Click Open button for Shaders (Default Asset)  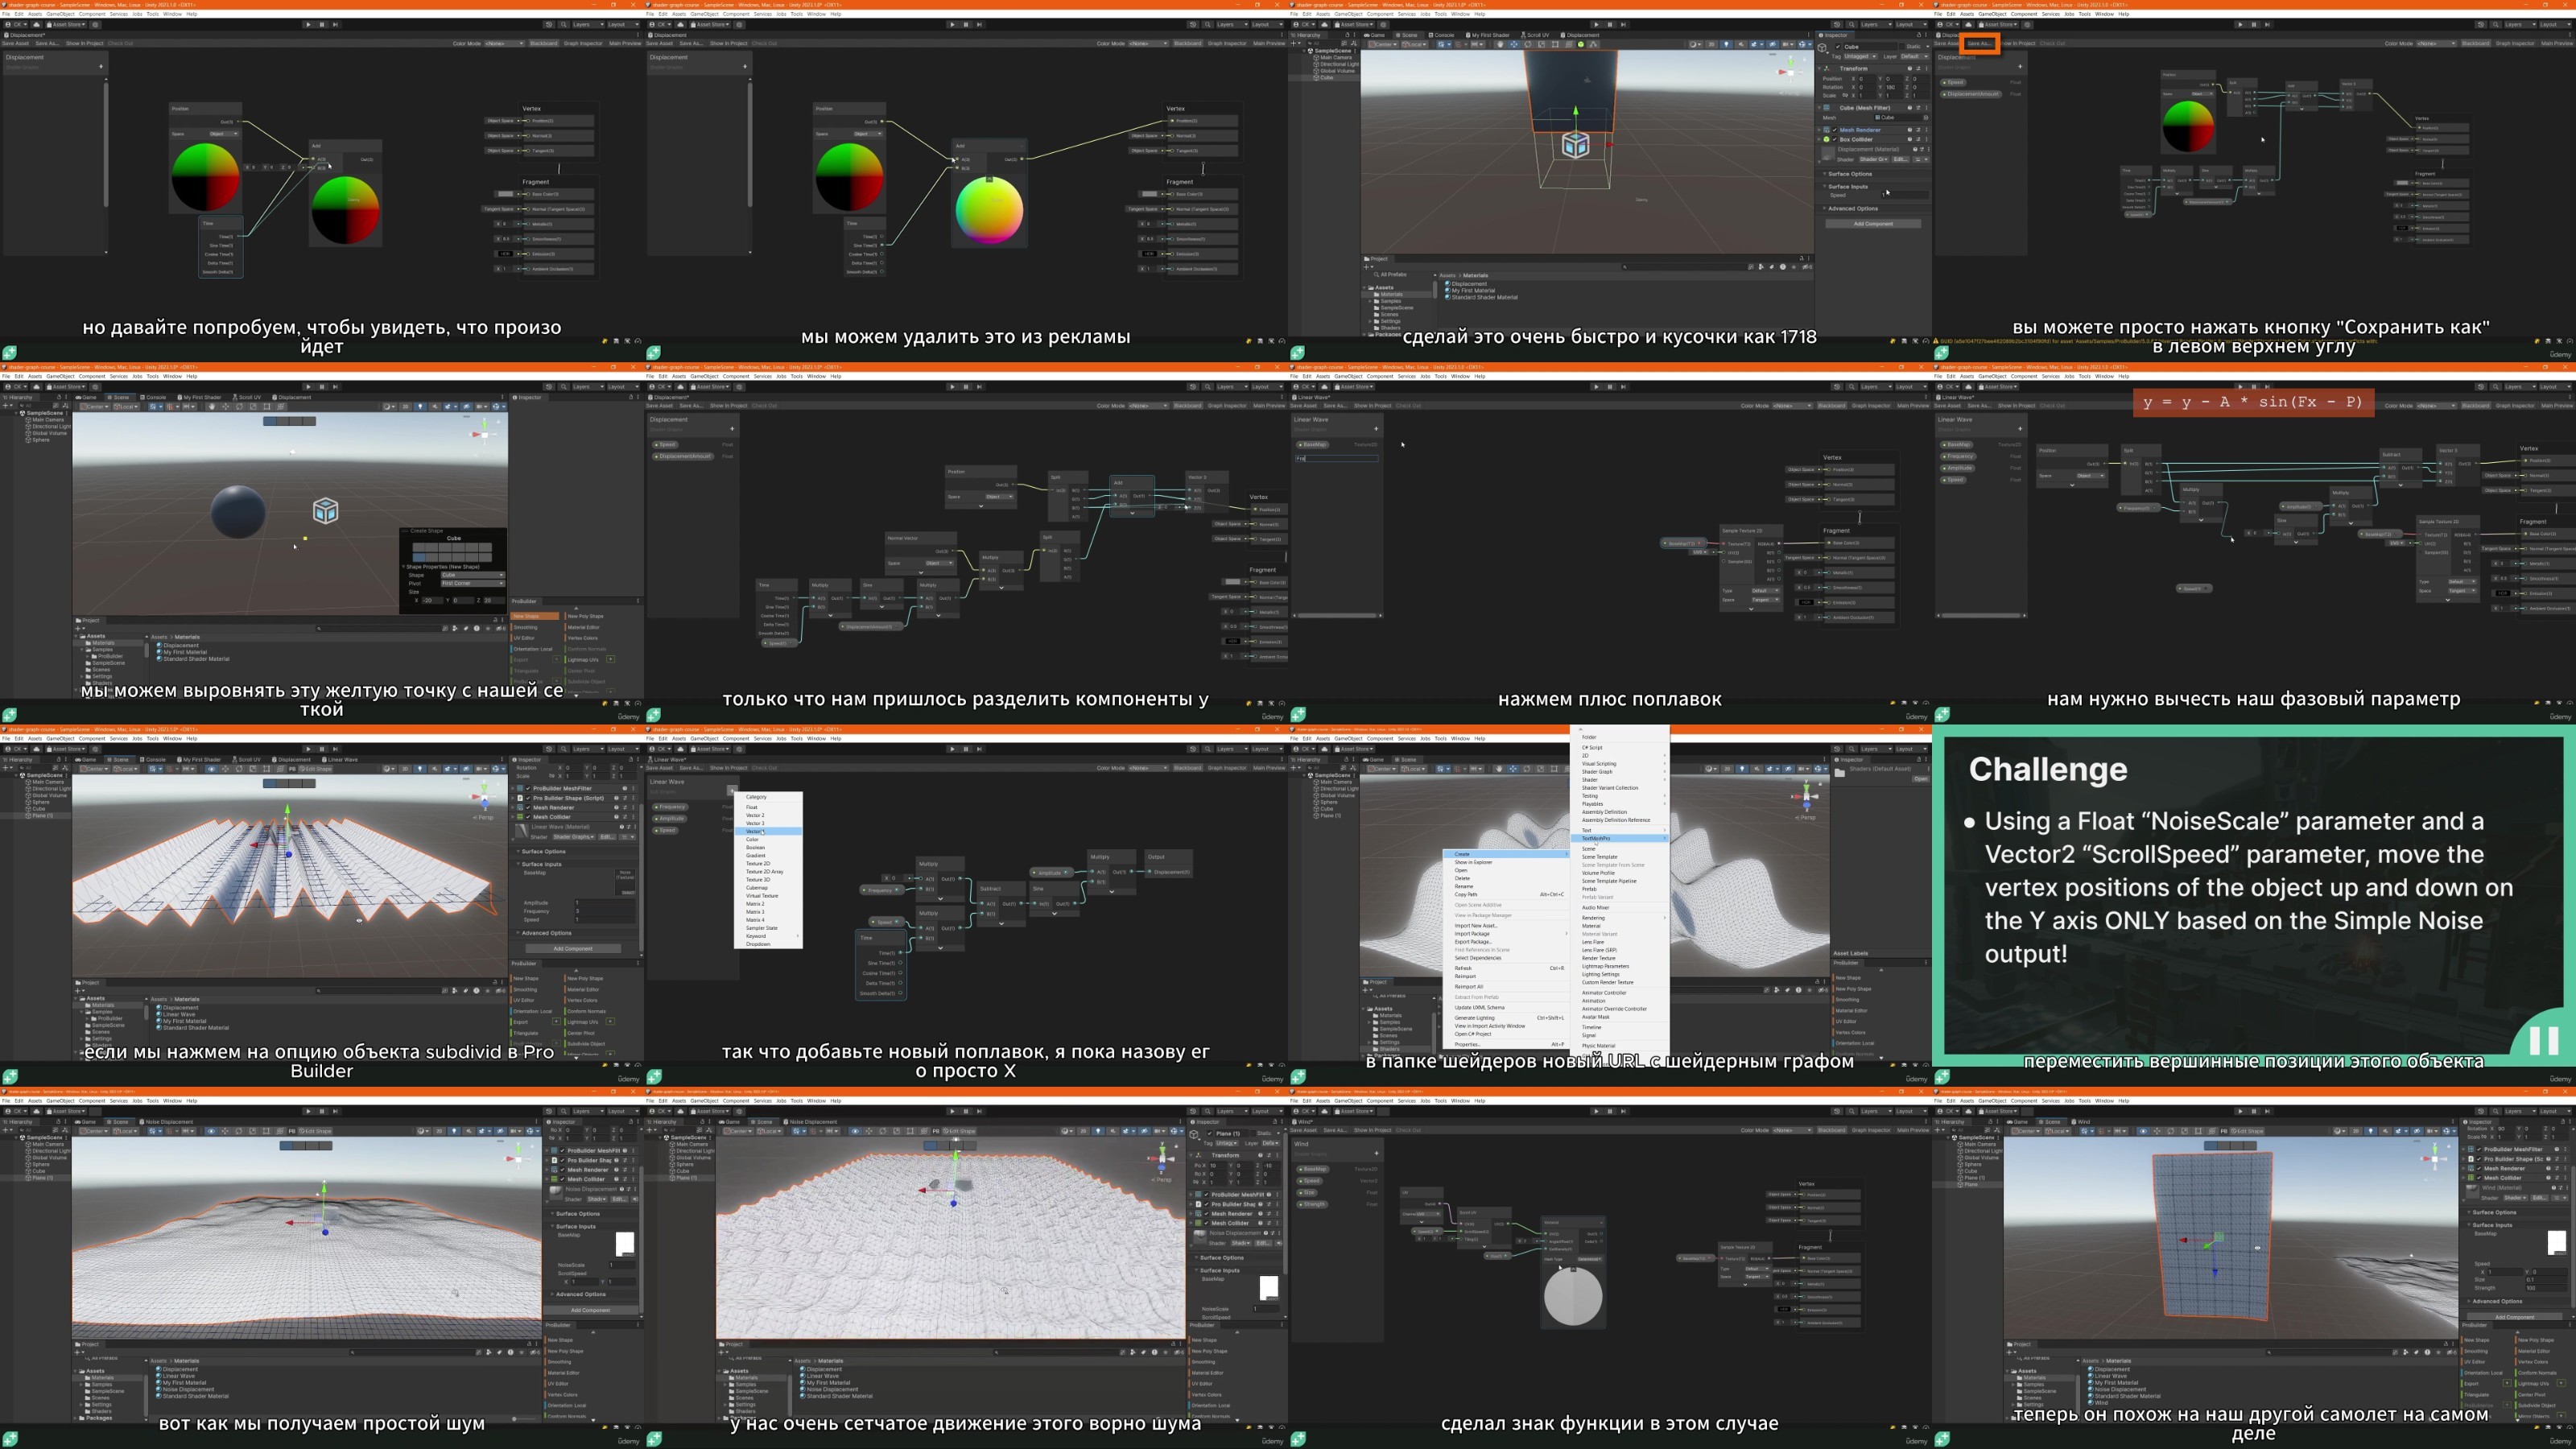tap(1921, 779)
